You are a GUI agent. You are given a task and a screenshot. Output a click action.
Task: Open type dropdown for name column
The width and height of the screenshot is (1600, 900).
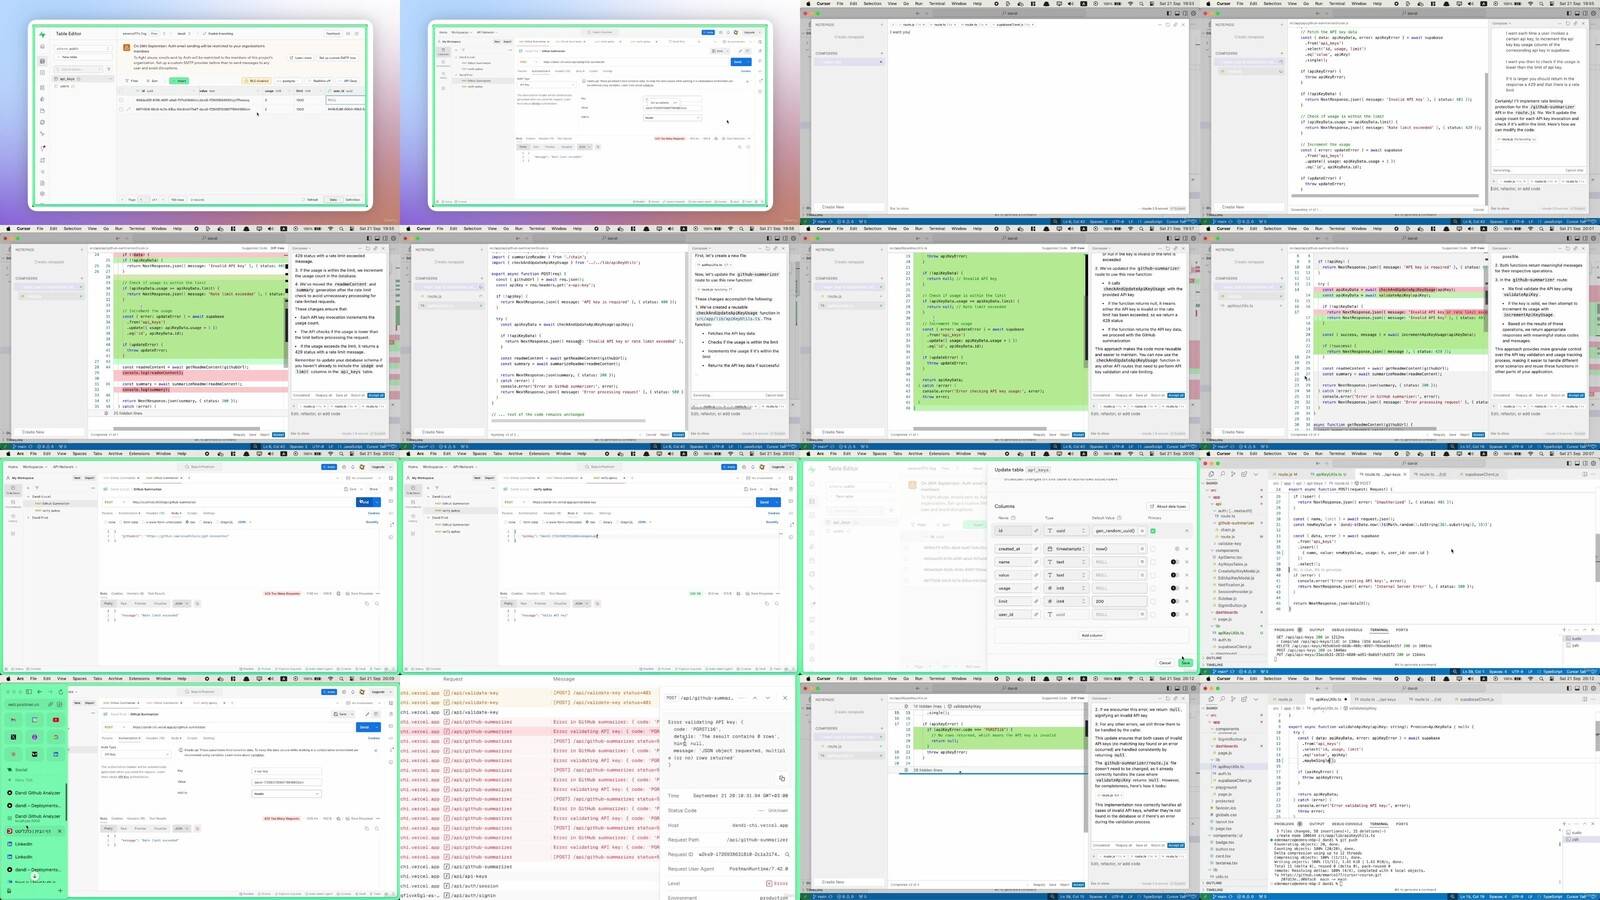1066,562
